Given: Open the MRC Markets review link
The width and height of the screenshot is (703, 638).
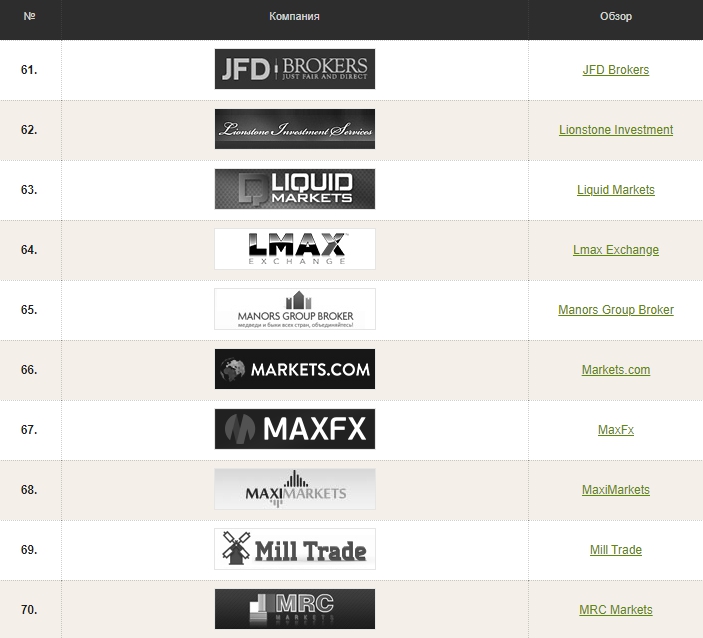Looking at the screenshot, I should pos(615,610).
